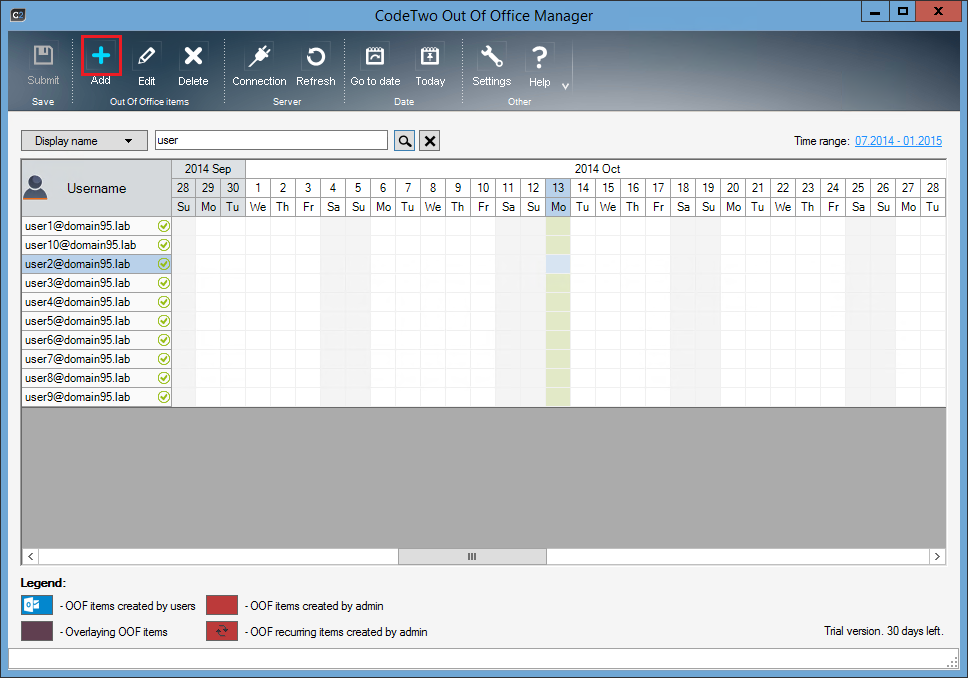Open the Display name filter dropdown
The height and width of the screenshot is (678, 968).
point(84,141)
